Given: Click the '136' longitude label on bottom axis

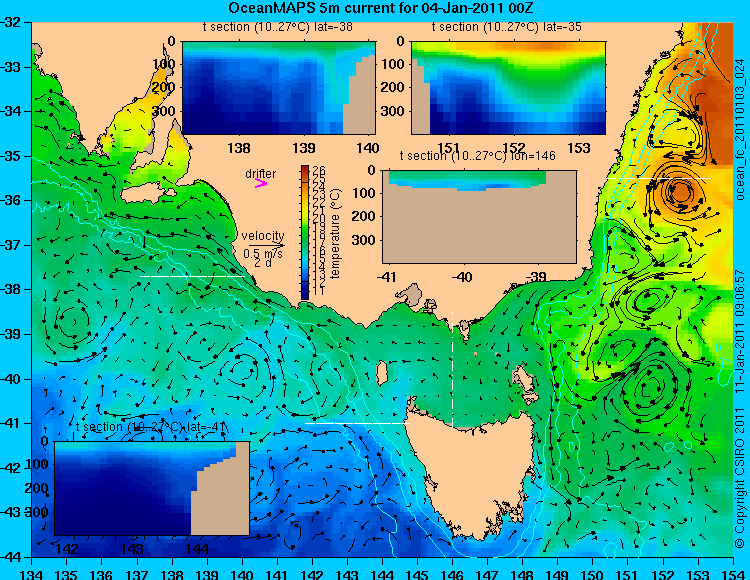Looking at the screenshot, I should [102, 573].
